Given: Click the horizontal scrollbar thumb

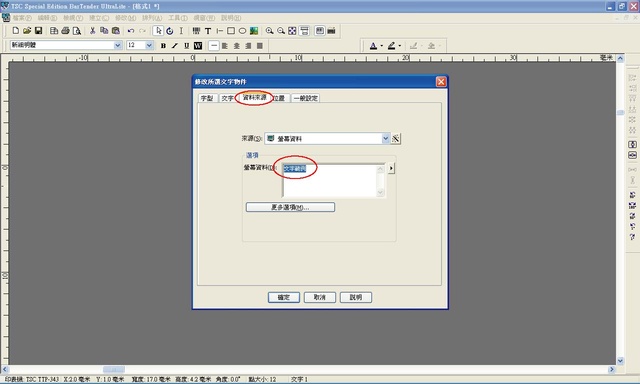Looking at the screenshot, I should (114, 369).
